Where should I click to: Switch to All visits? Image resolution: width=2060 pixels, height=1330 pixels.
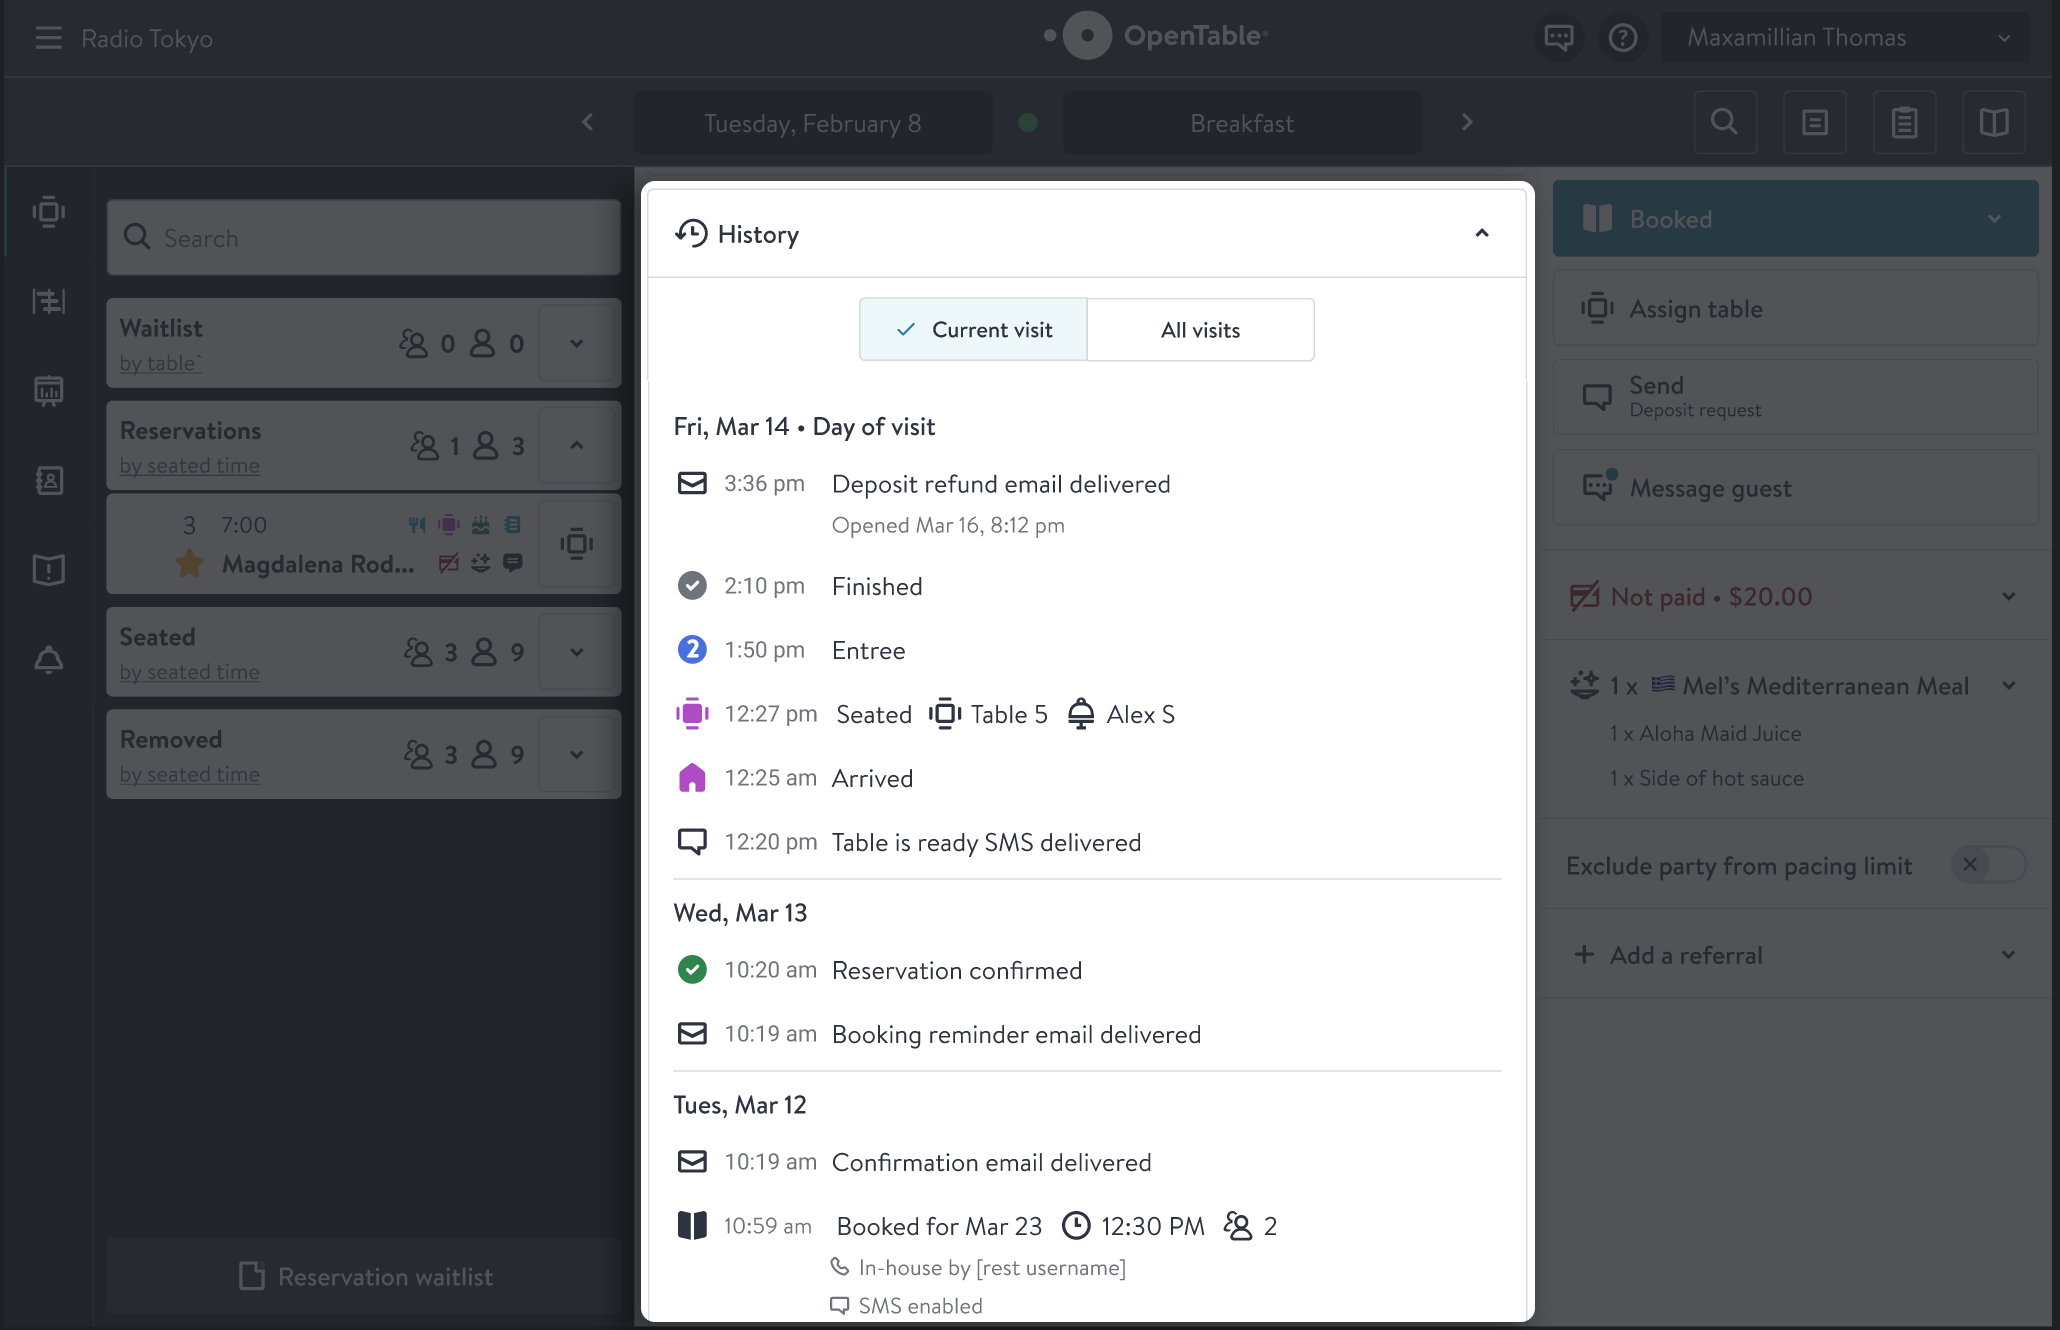1200,330
